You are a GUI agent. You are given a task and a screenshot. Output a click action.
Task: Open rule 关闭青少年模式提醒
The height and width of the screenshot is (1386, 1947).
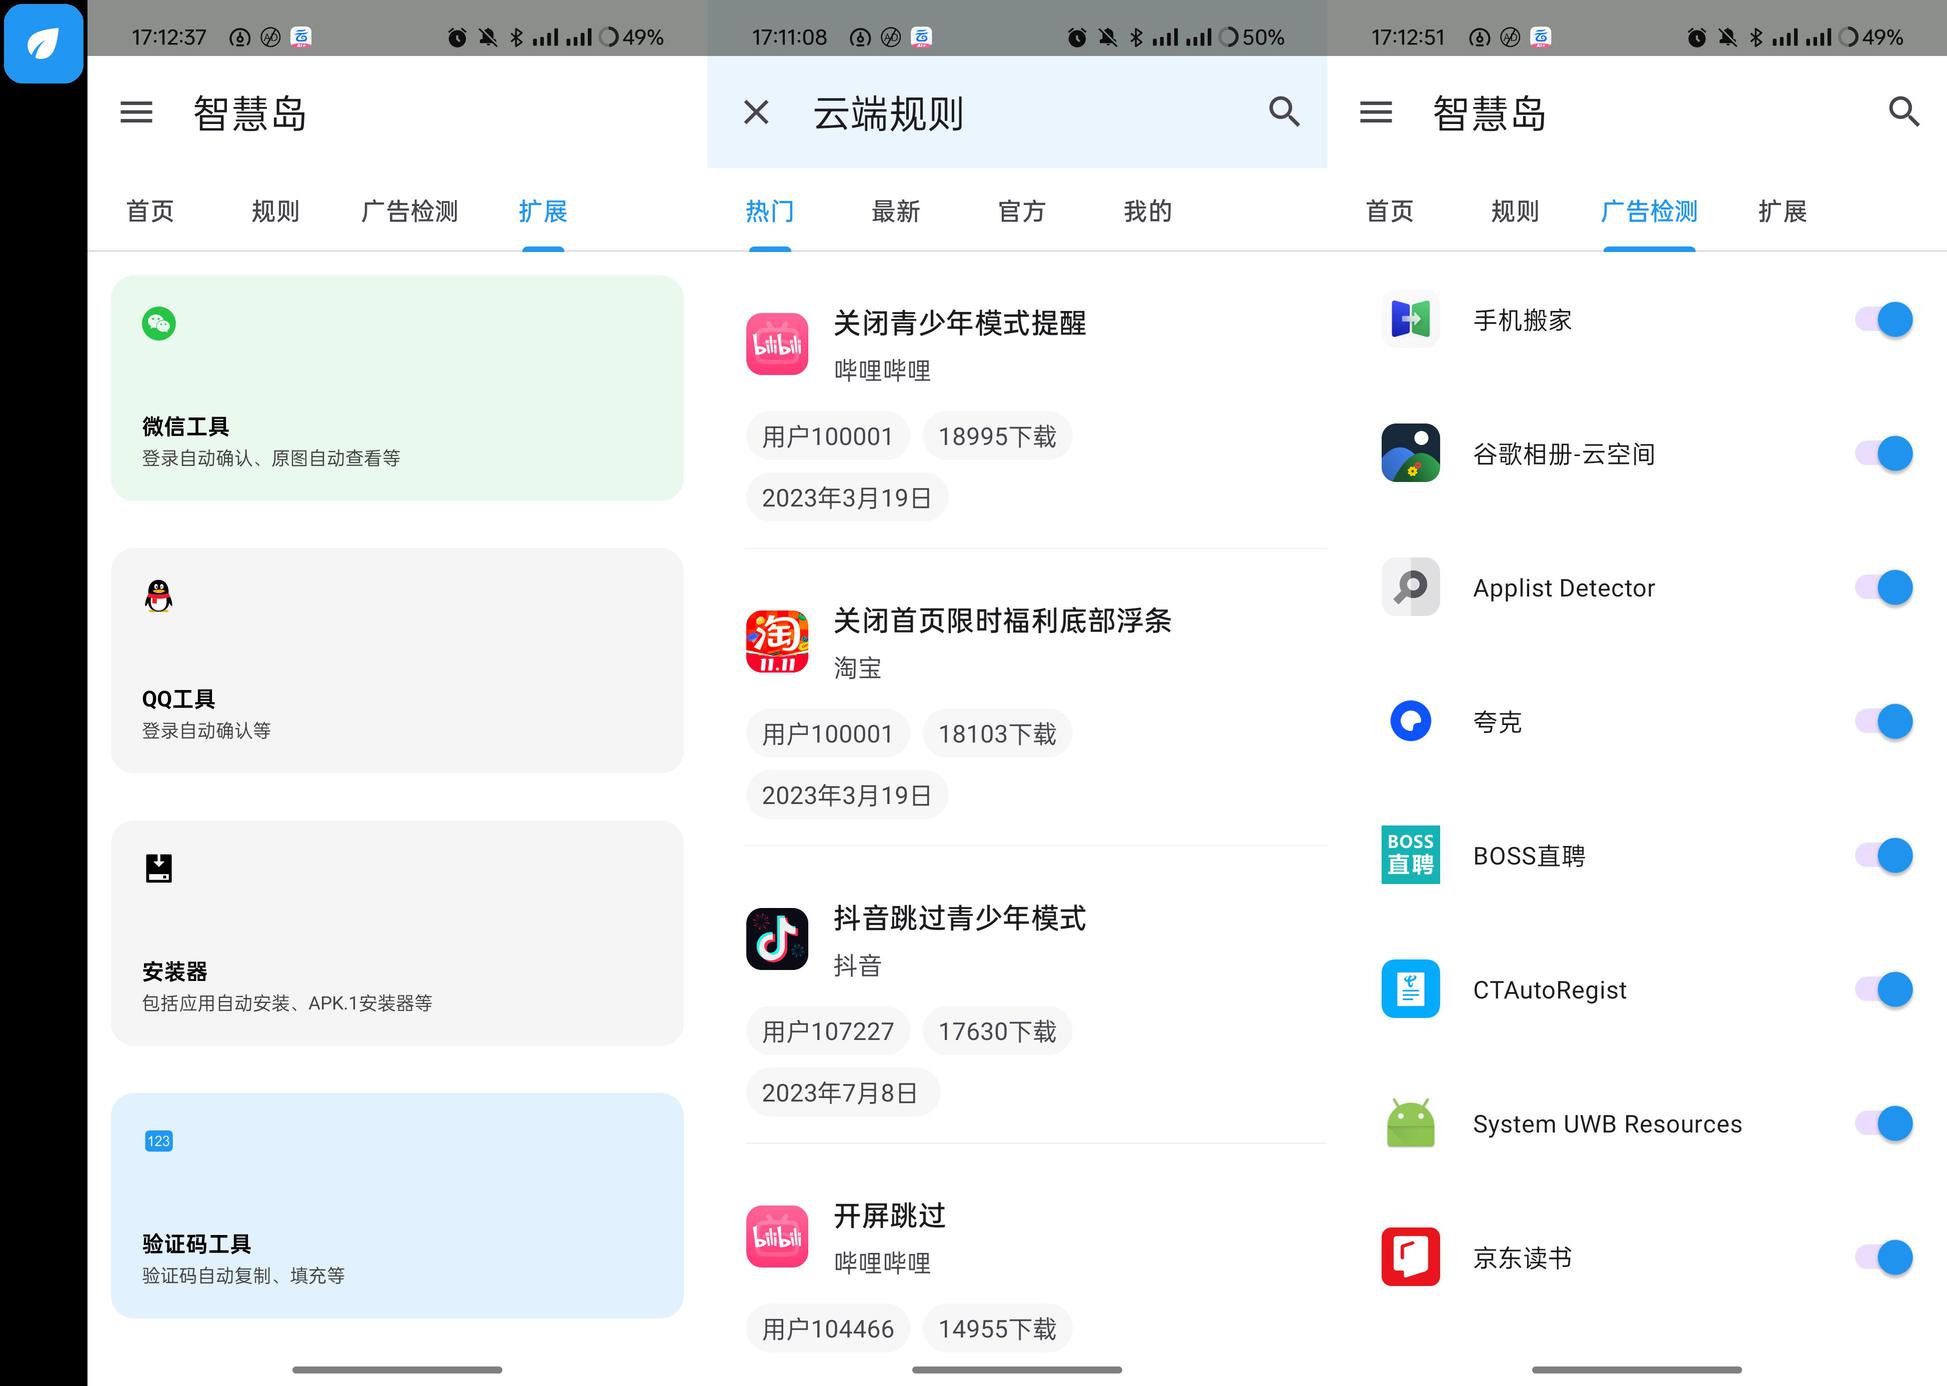[x=960, y=323]
